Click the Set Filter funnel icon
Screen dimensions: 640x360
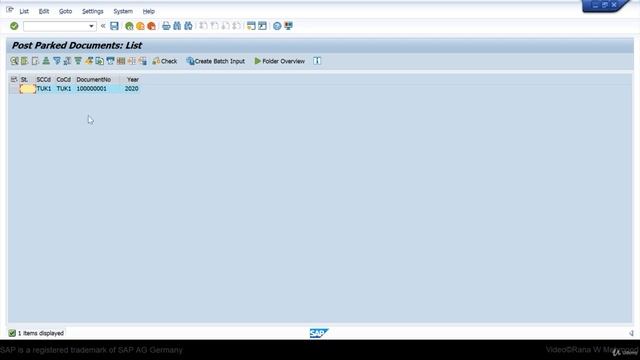57,61
